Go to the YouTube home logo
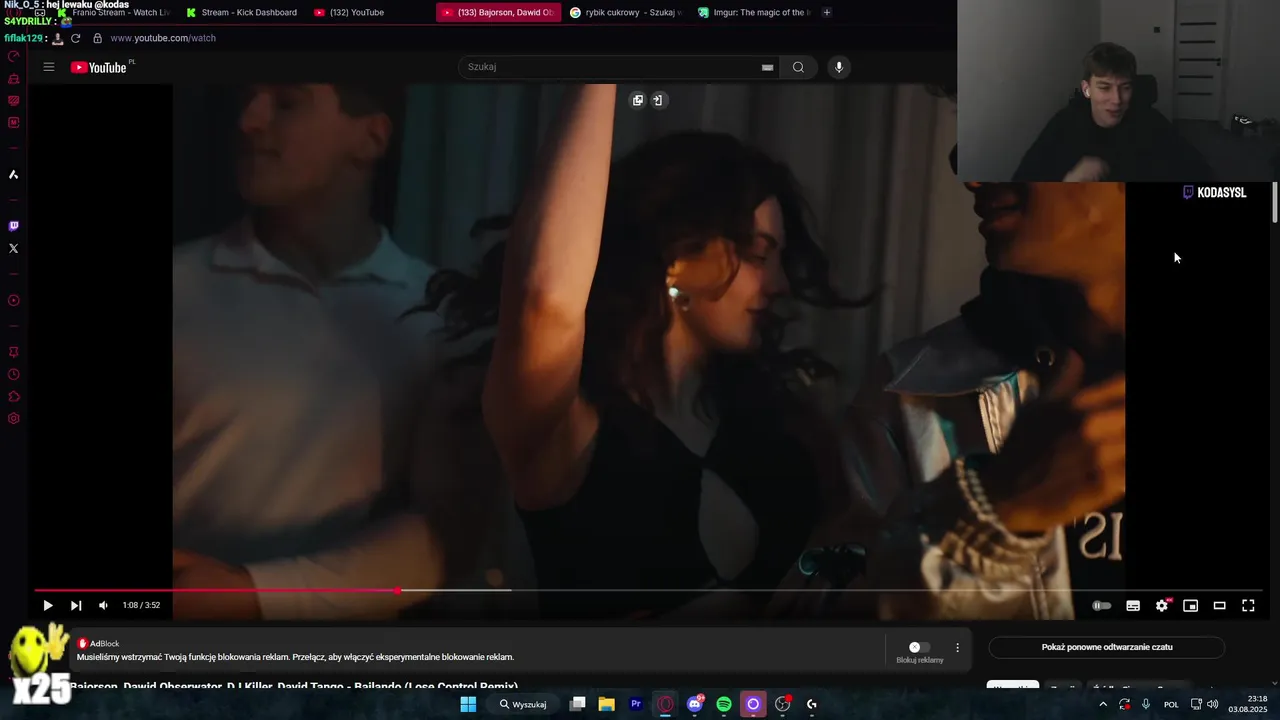 coord(99,67)
